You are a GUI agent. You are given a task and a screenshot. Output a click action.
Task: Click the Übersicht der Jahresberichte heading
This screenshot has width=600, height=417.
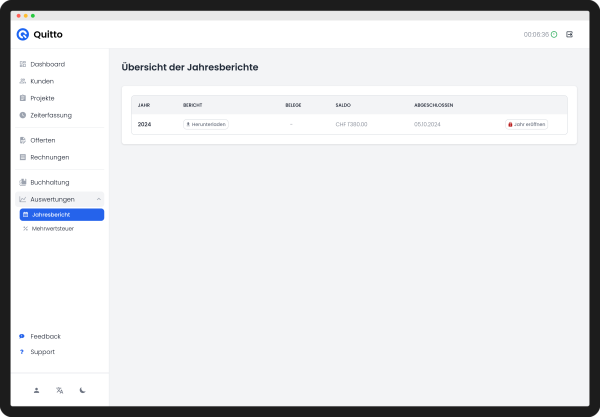[190, 67]
